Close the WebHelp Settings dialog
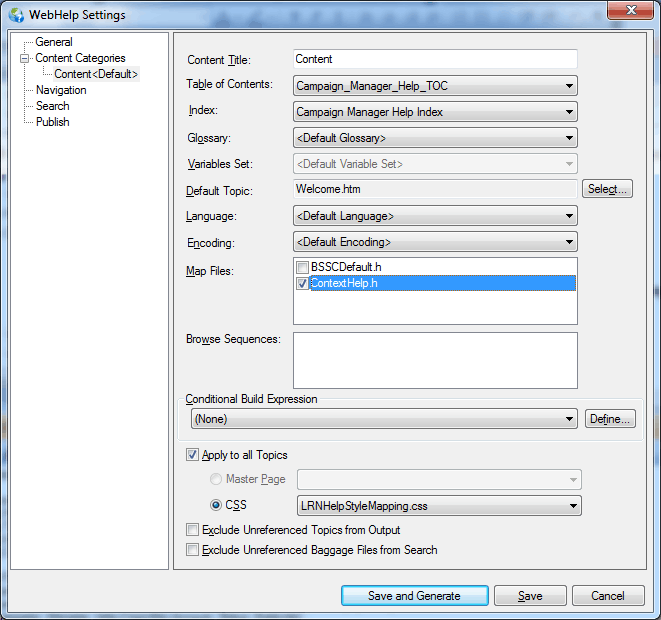Image resolution: width=661 pixels, height=620 pixels. (630, 10)
